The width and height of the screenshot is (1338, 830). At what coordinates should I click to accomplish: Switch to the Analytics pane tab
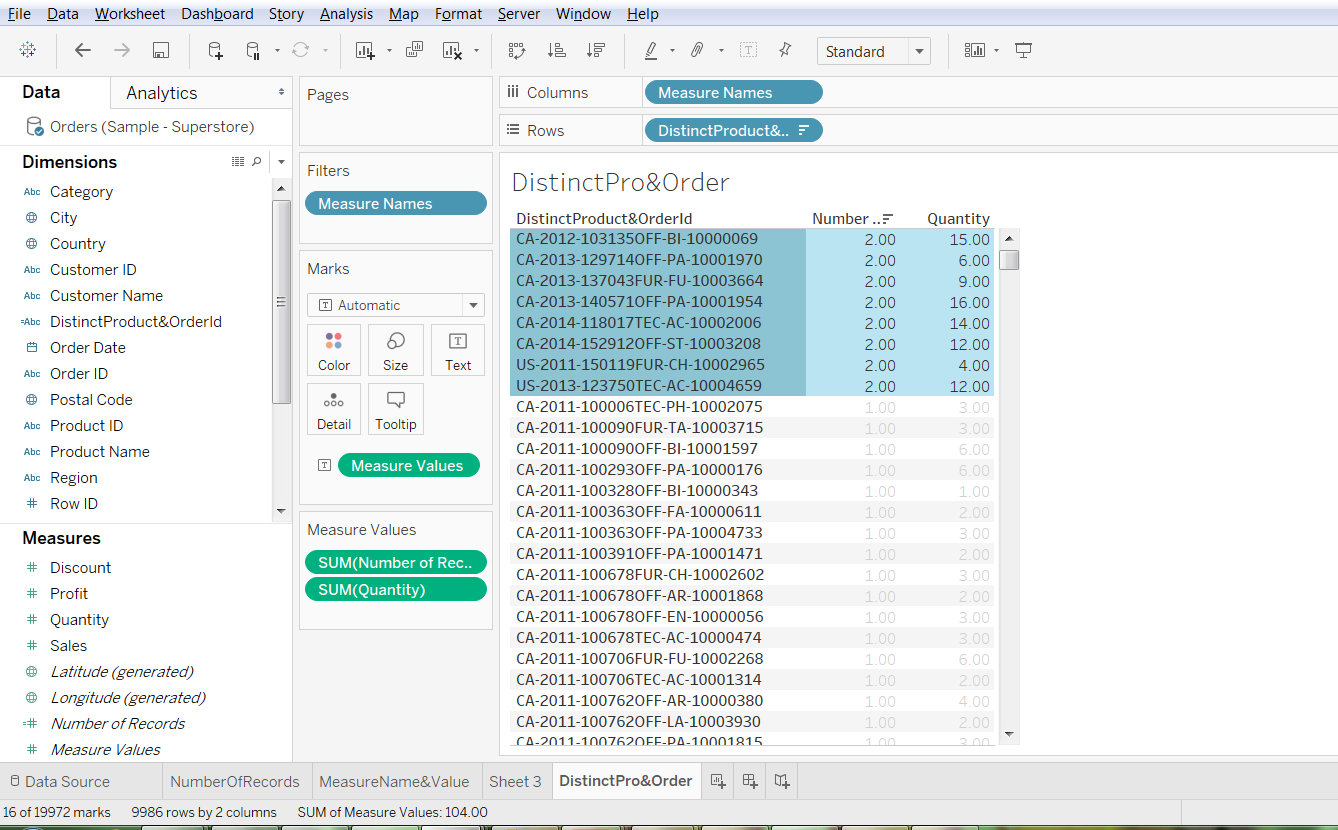(x=162, y=93)
